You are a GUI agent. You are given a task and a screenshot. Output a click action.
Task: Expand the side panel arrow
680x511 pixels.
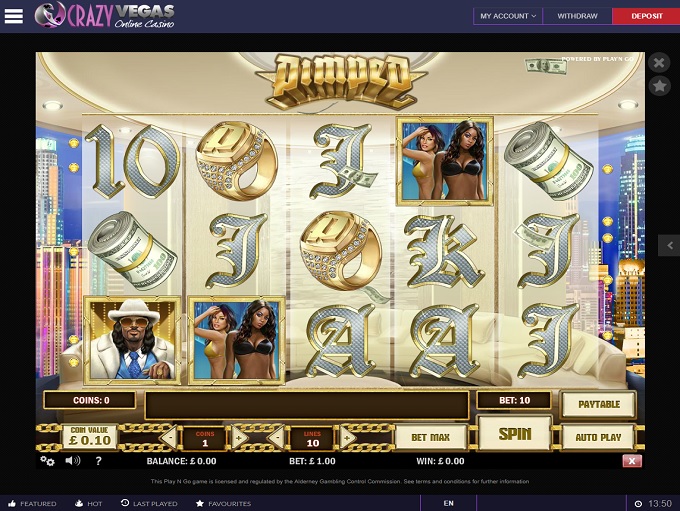pos(670,246)
